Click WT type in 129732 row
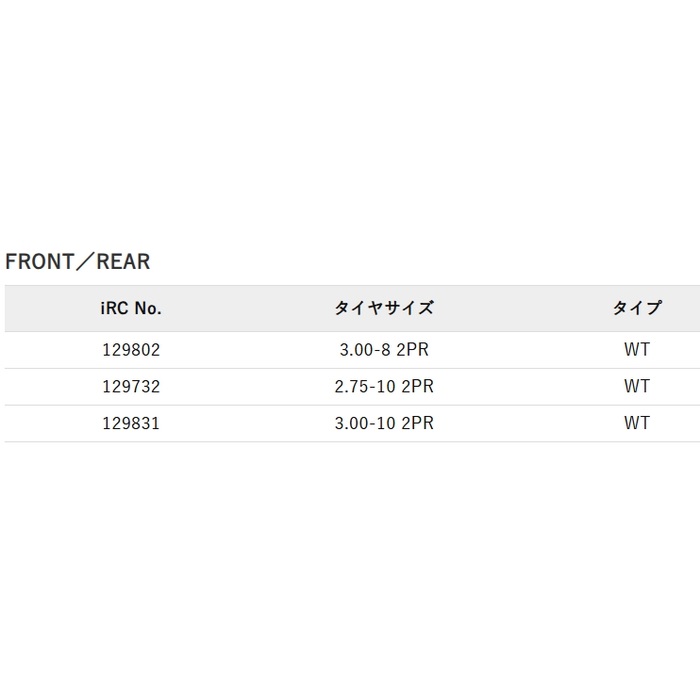This screenshot has width=700, height=700. [637, 386]
